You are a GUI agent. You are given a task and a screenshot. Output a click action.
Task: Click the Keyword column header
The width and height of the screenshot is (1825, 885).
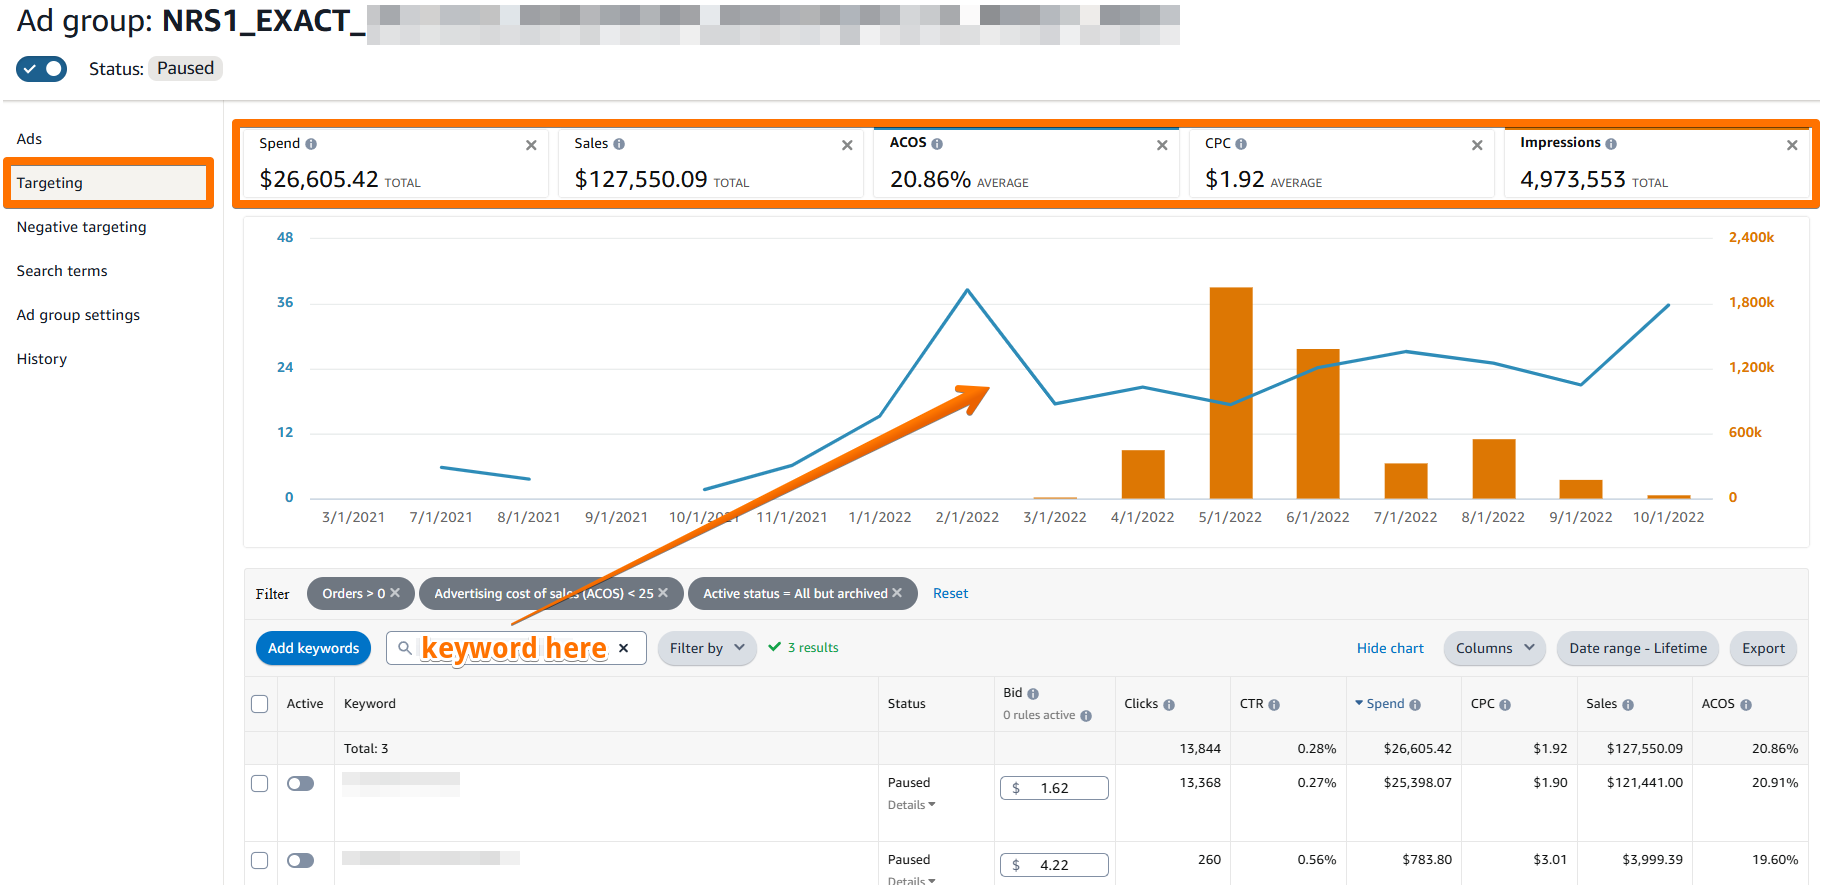click(x=370, y=704)
